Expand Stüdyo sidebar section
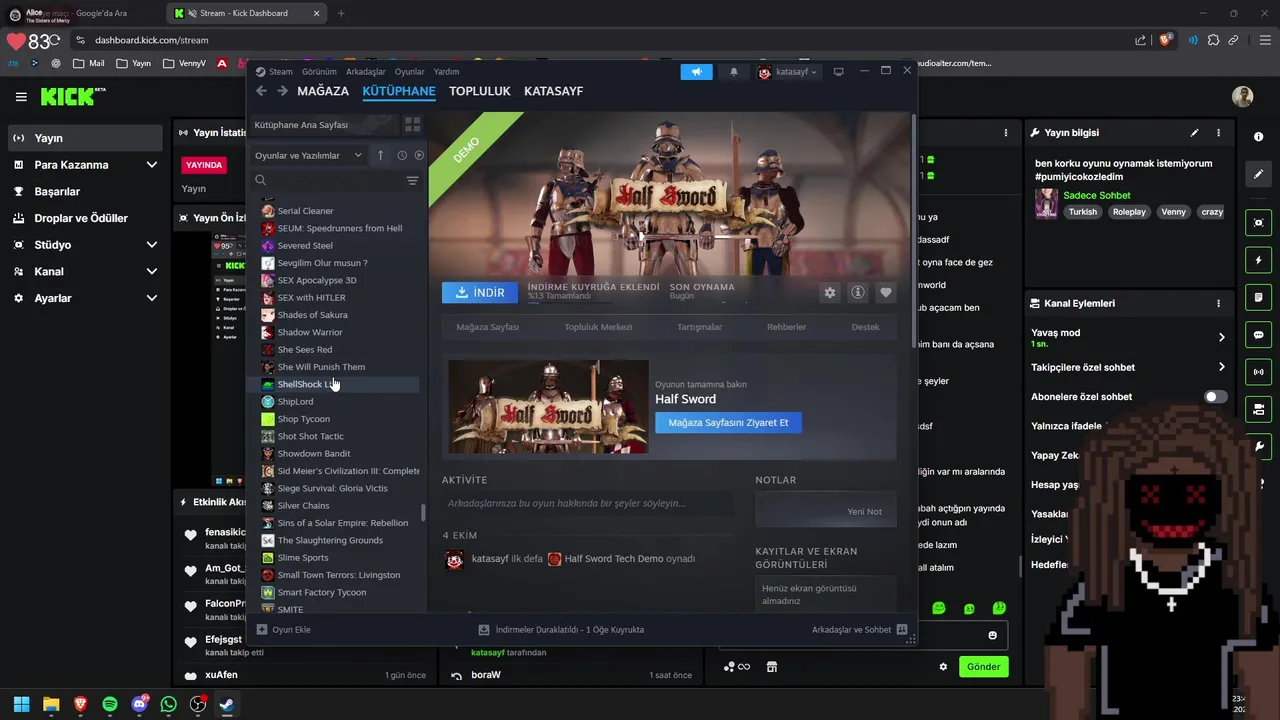Viewport: 1280px width, 720px height. tap(152, 245)
